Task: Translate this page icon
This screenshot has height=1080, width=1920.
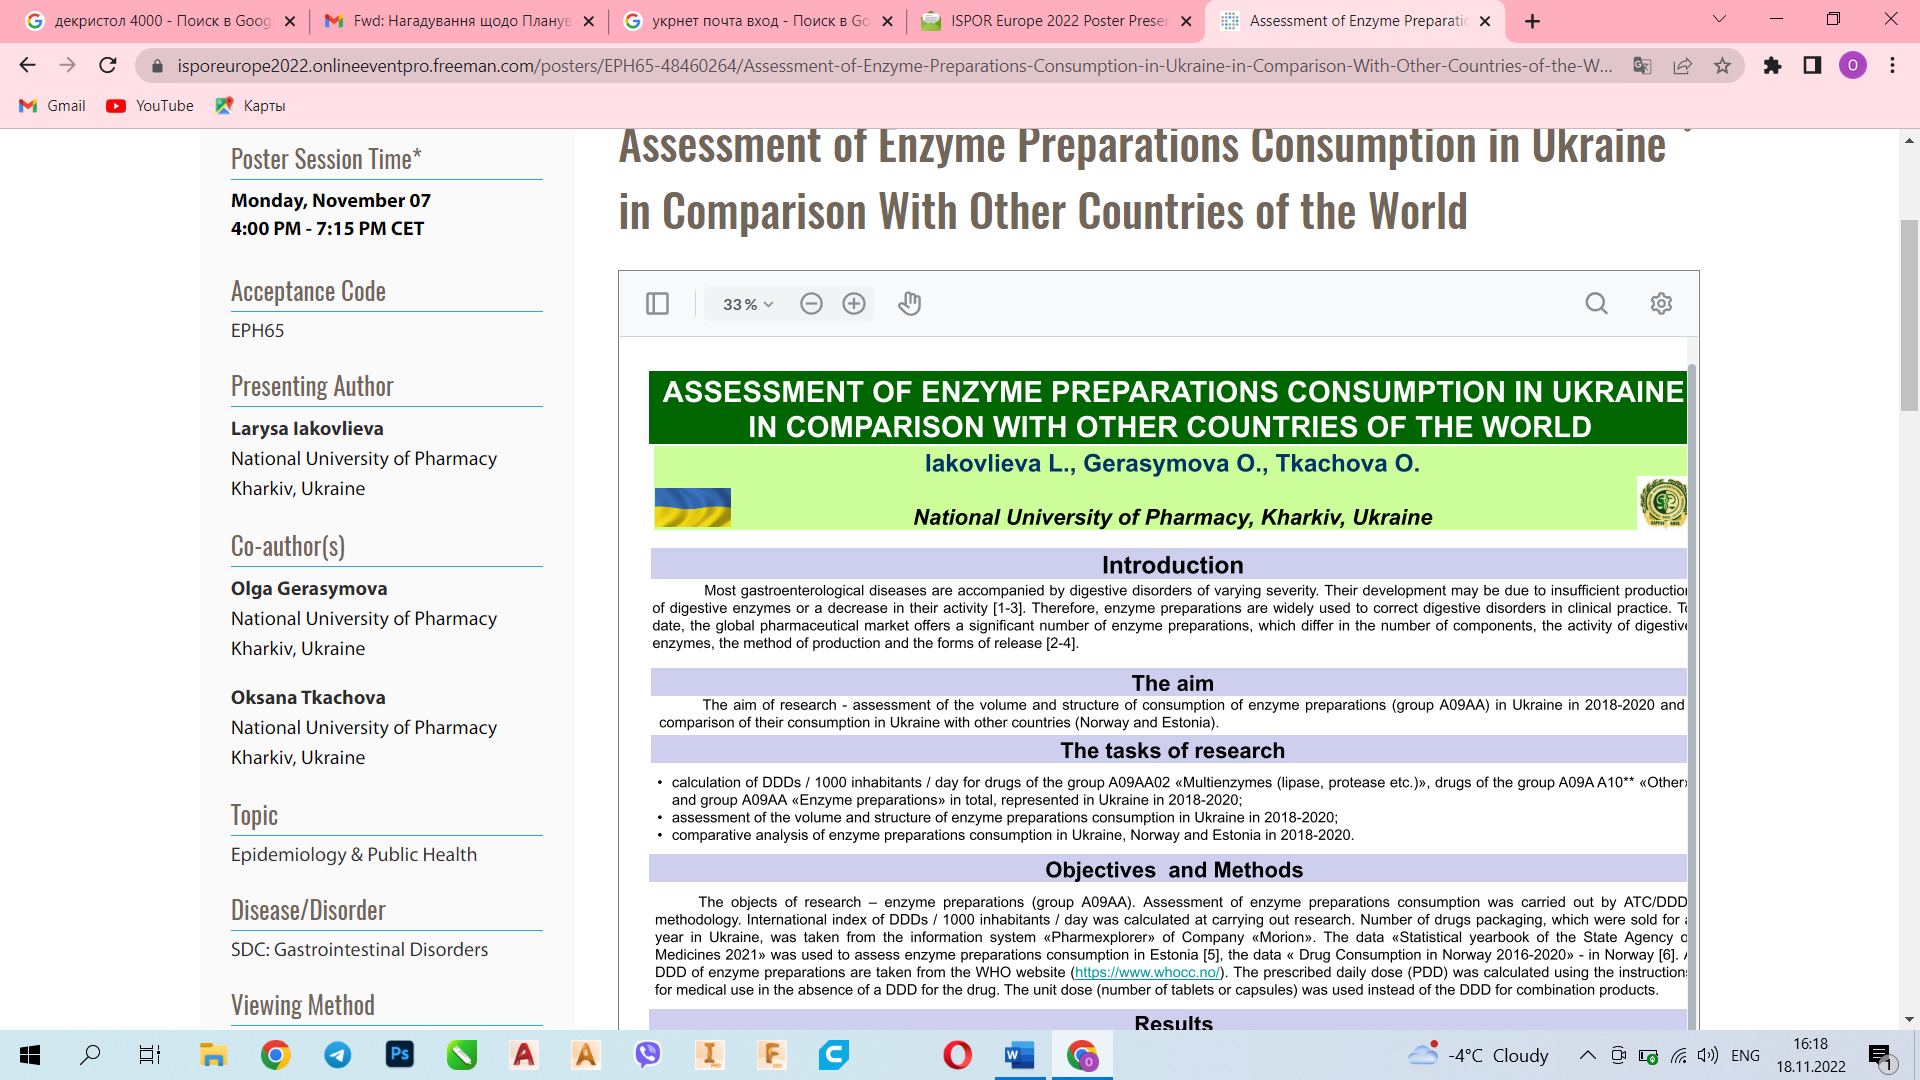Action: (1642, 66)
